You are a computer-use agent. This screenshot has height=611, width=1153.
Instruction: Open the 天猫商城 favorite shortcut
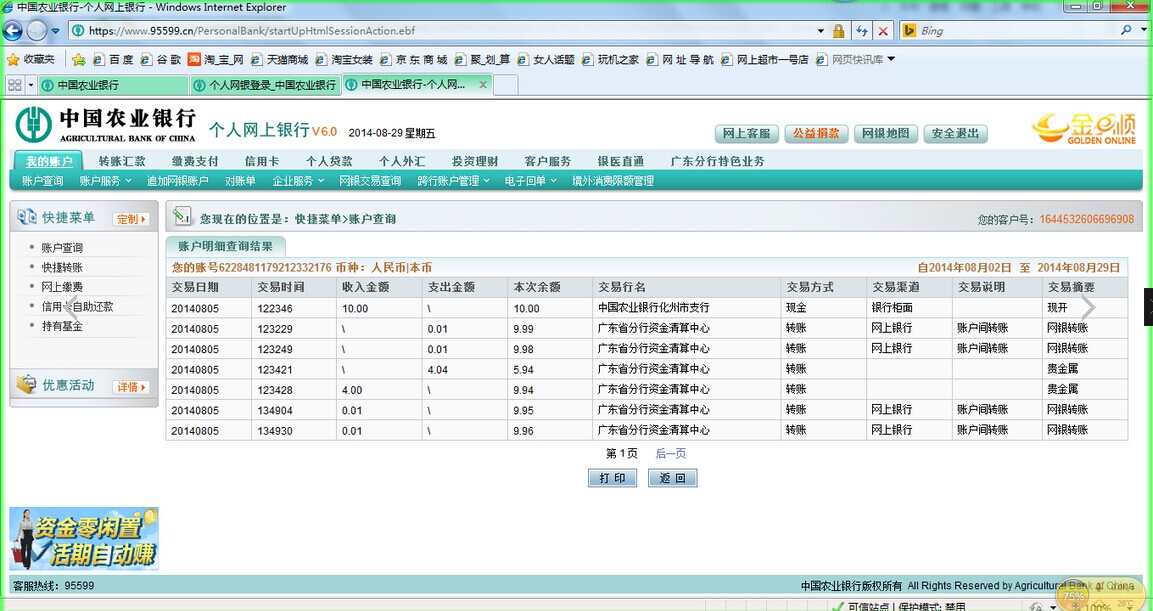pos(279,60)
